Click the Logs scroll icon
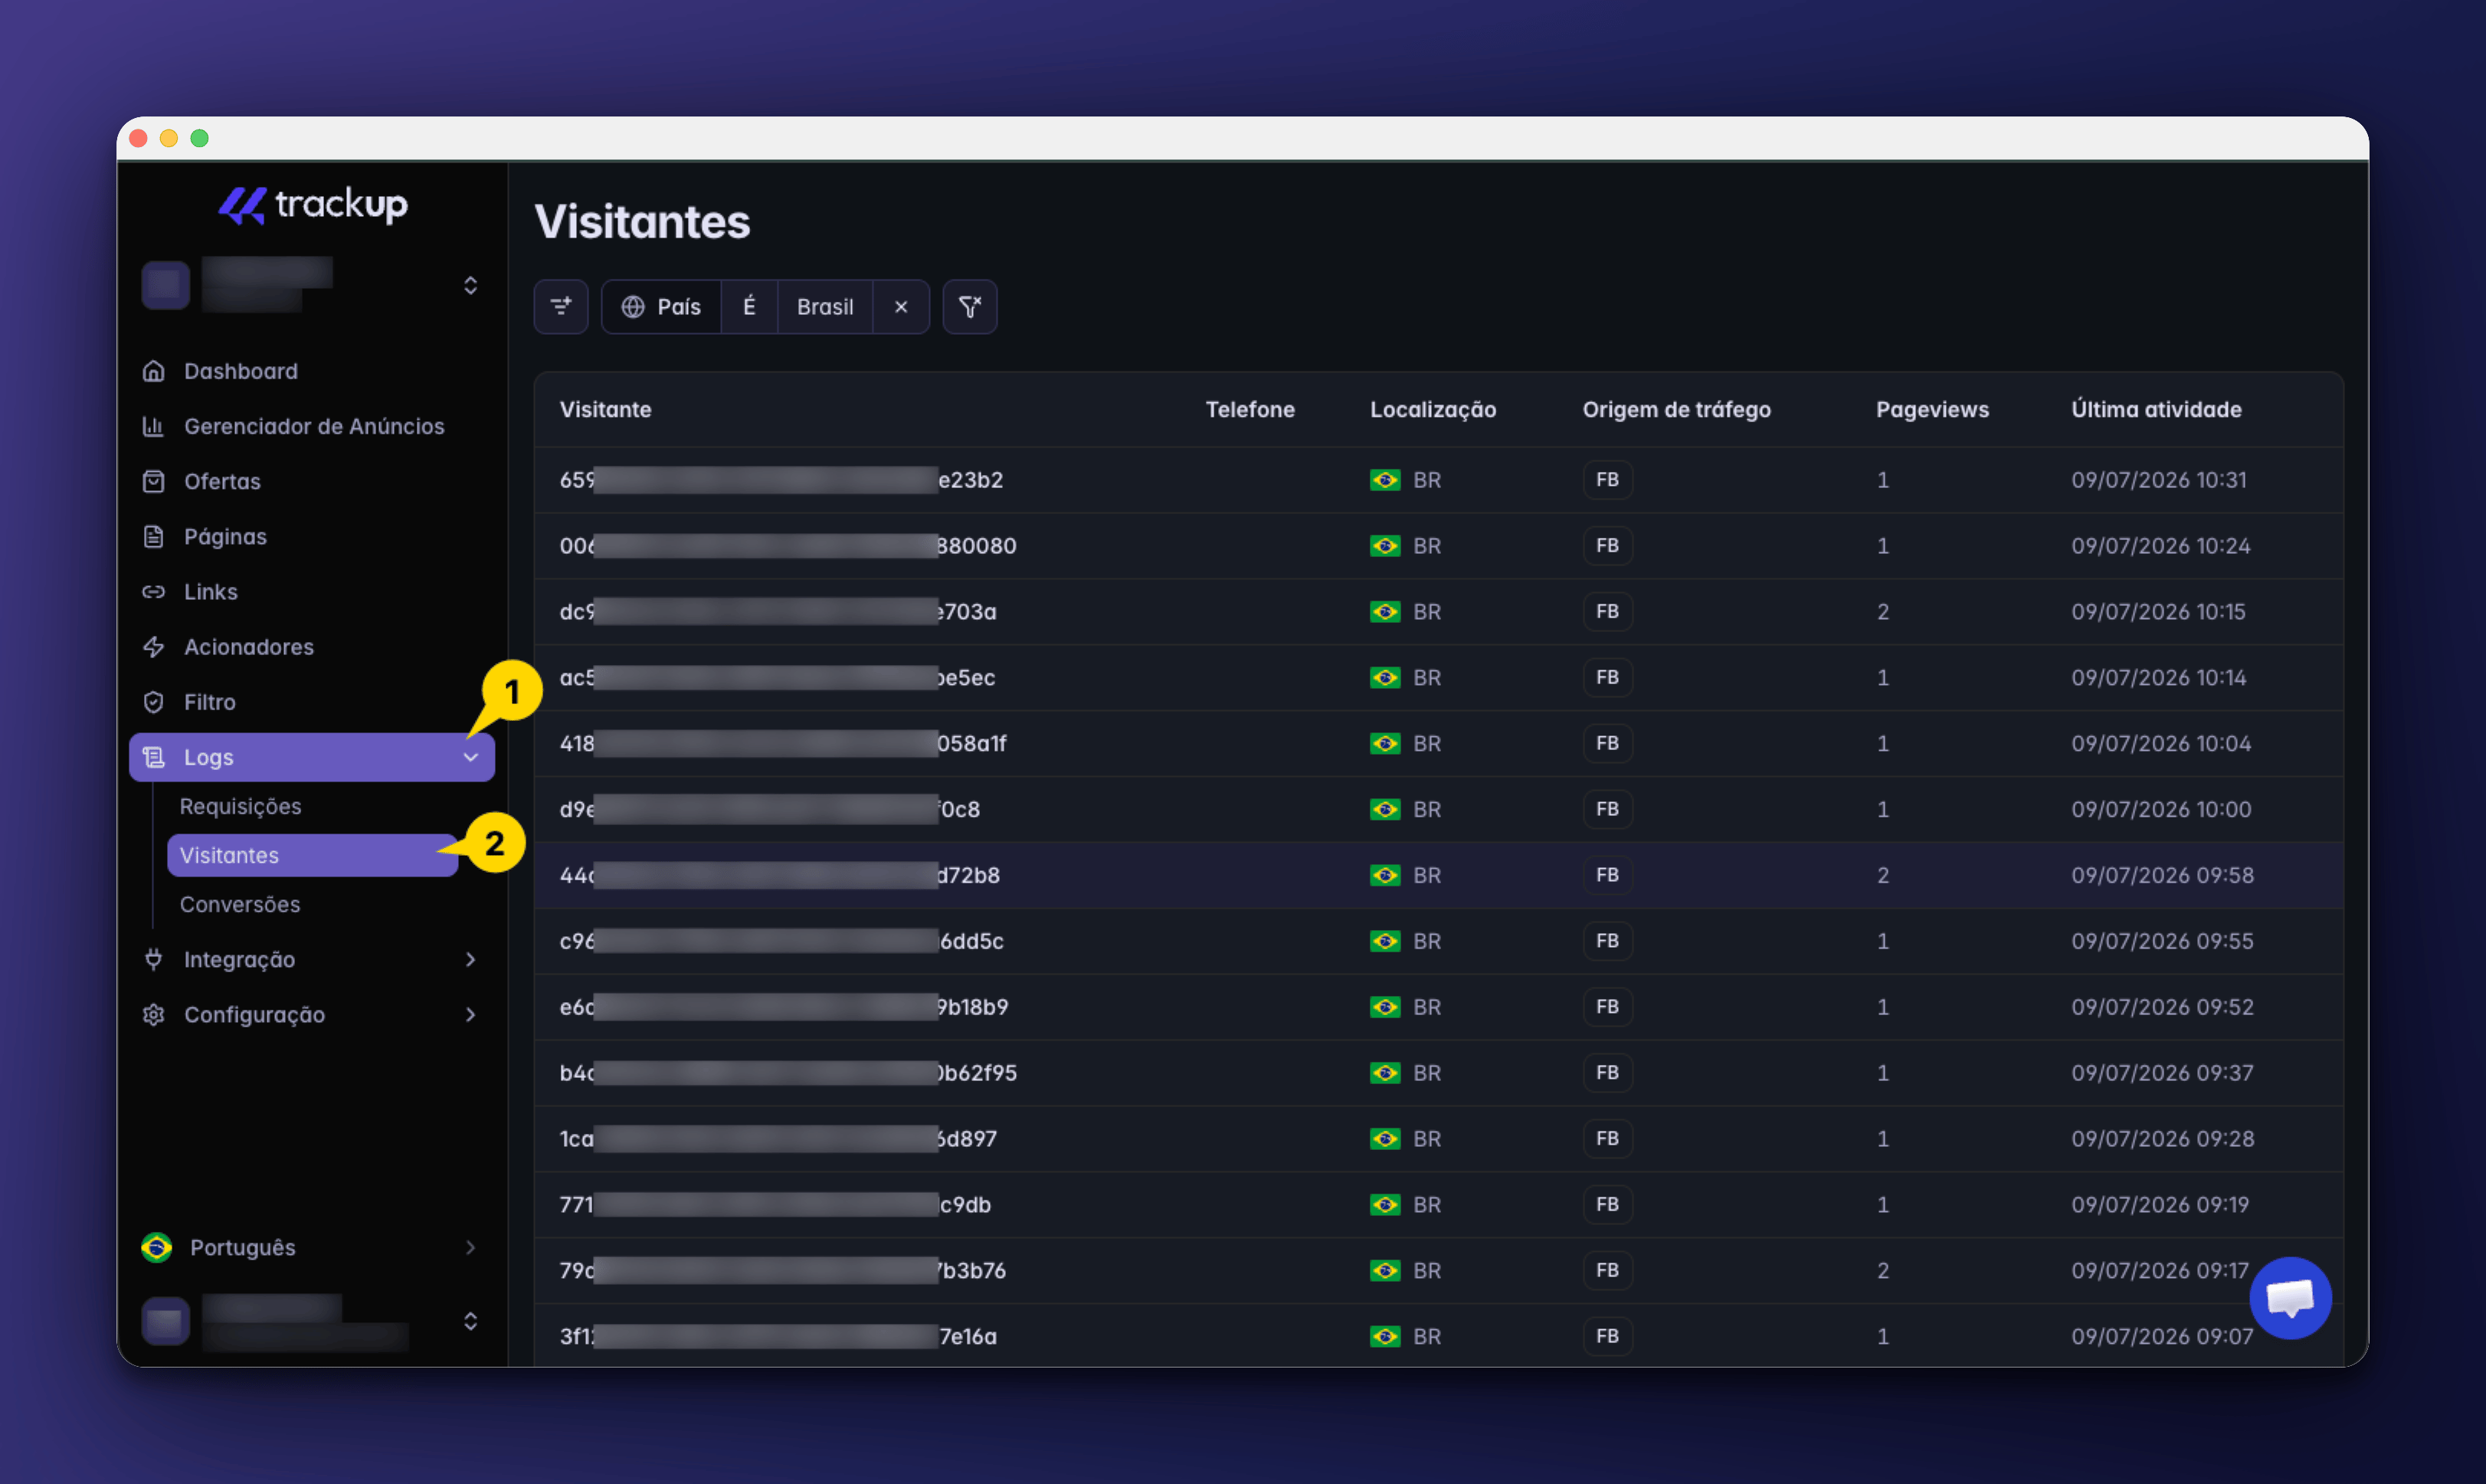 pos(153,757)
